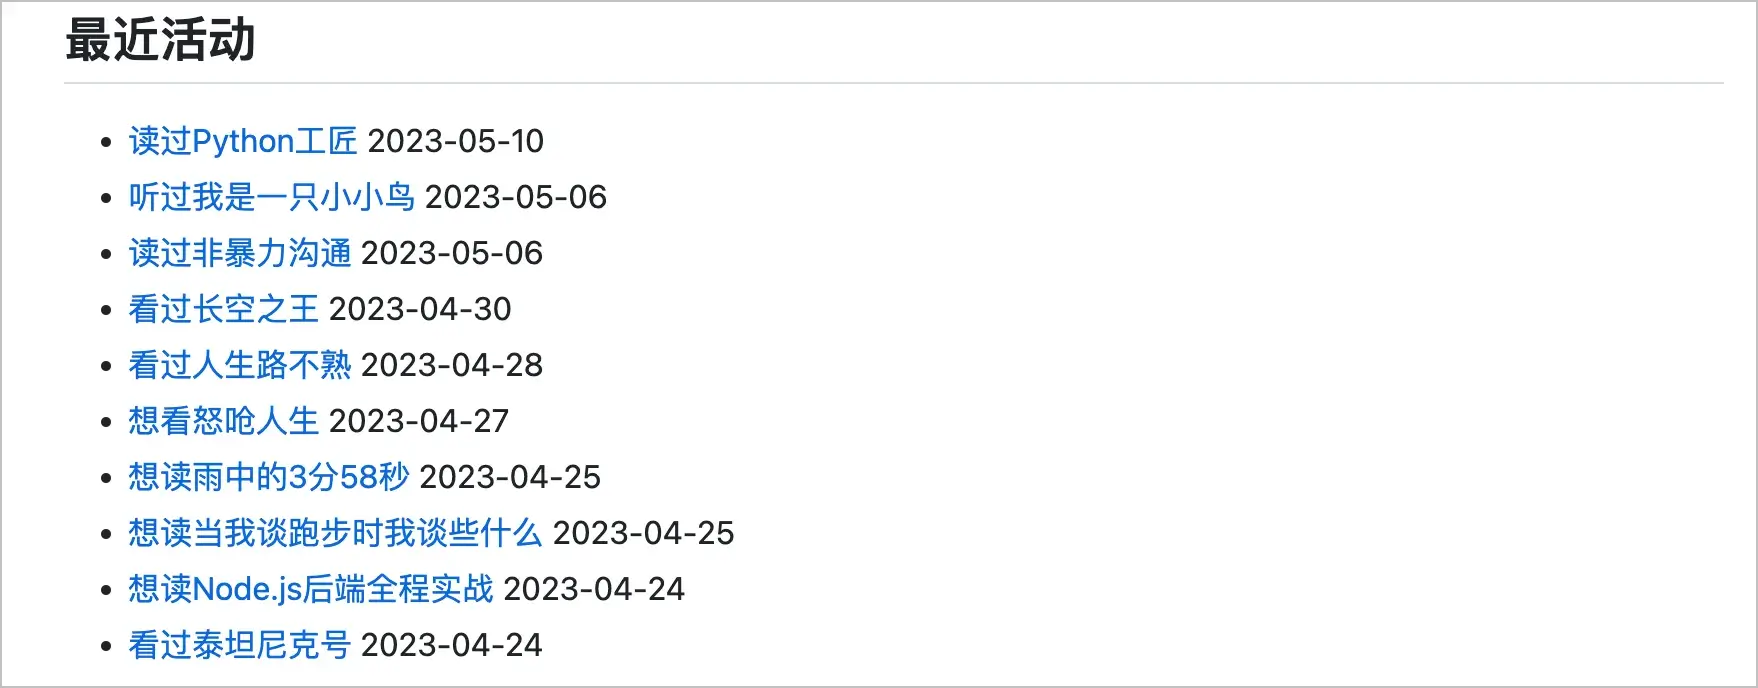
Task: Click the 看过泰坦尼克号 link
Action: pos(240,645)
